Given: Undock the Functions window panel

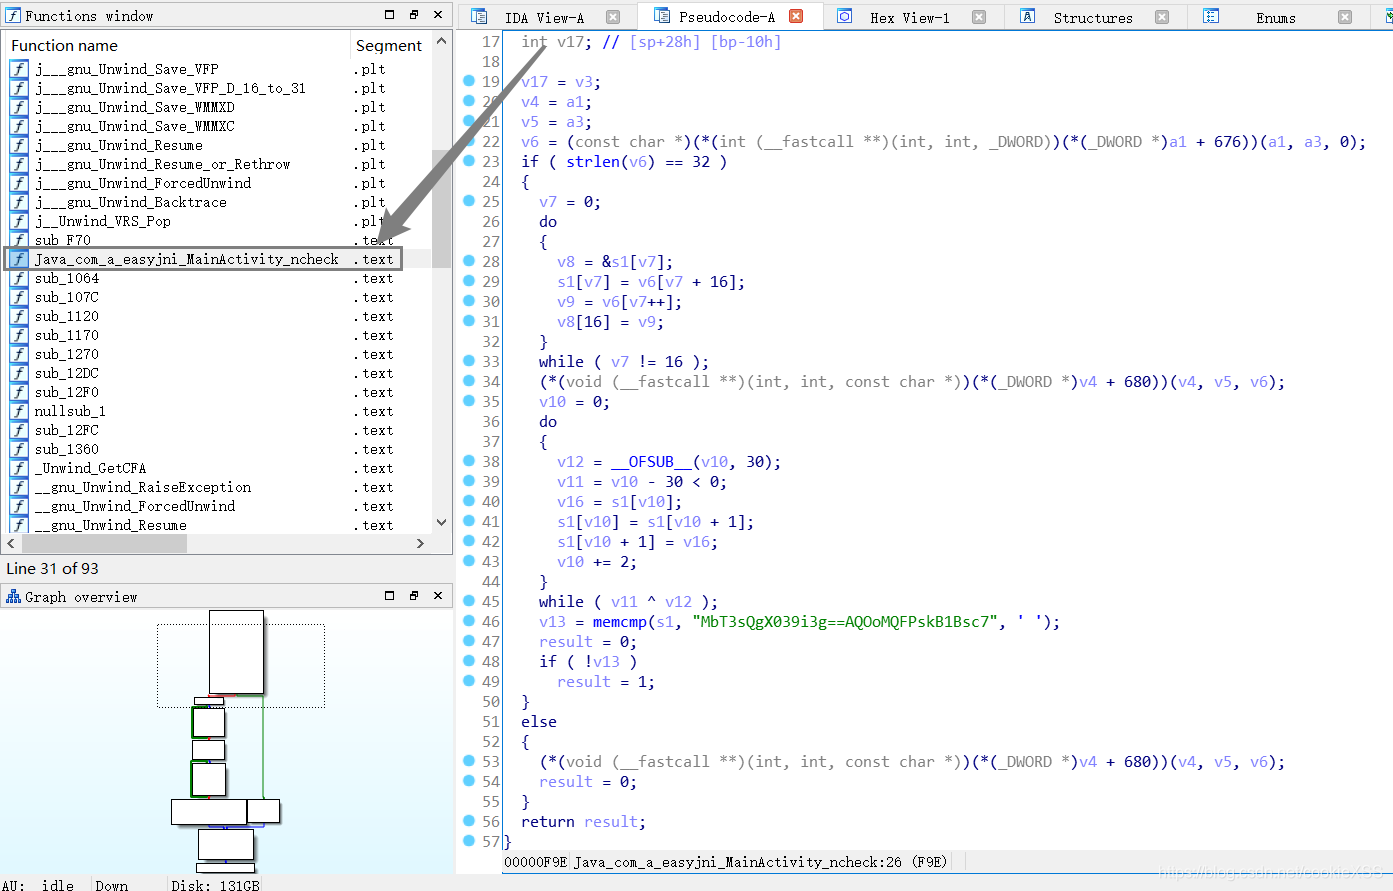Looking at the screenshot, I should coord(414,15).
